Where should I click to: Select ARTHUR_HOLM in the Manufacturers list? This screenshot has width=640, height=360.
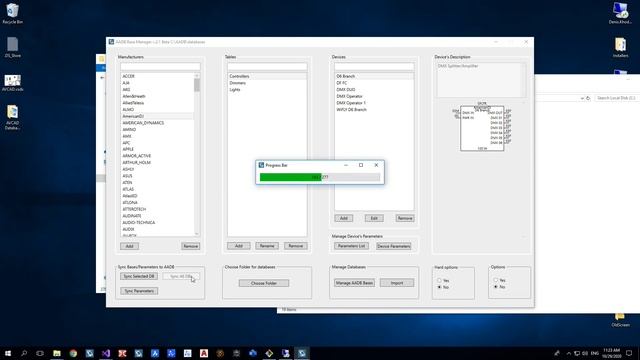pyautogui.click(x=157, y=162)
